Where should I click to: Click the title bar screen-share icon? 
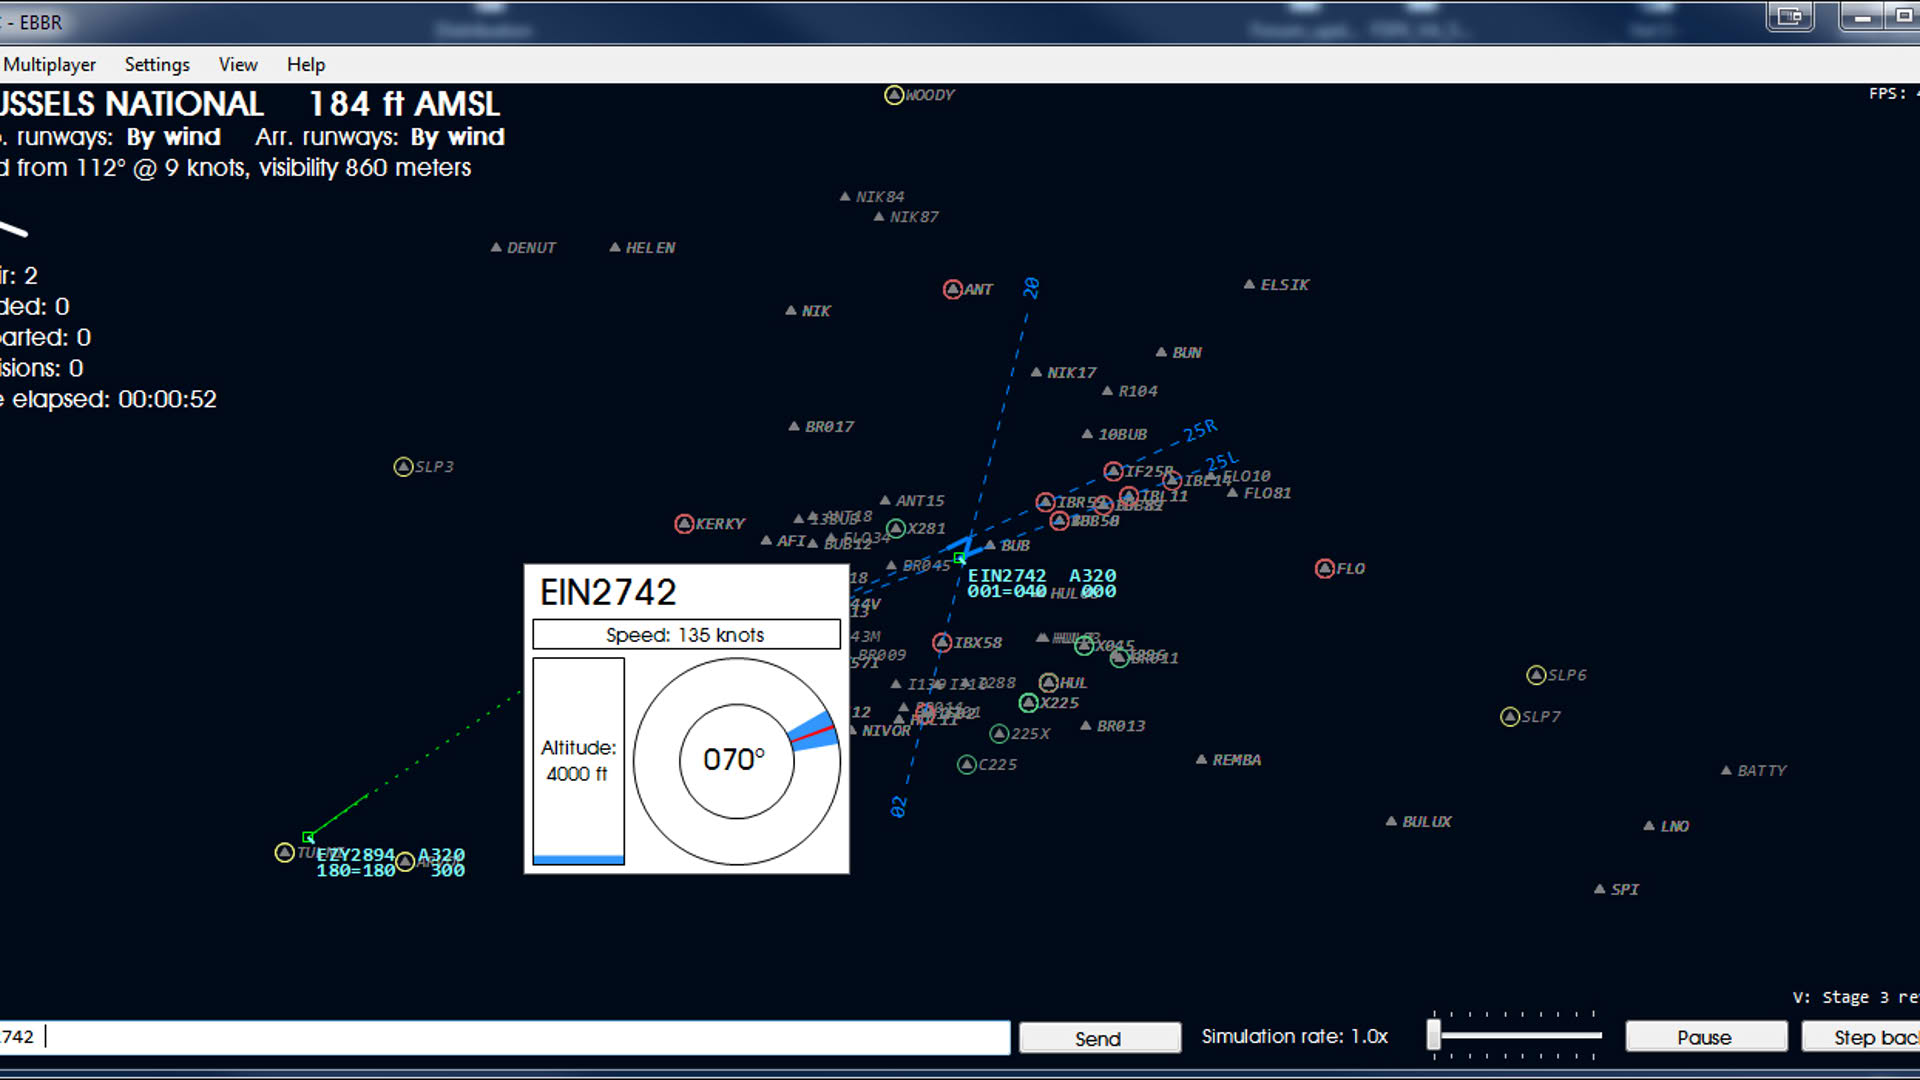pyautogui.click(x=1790, y=16)
